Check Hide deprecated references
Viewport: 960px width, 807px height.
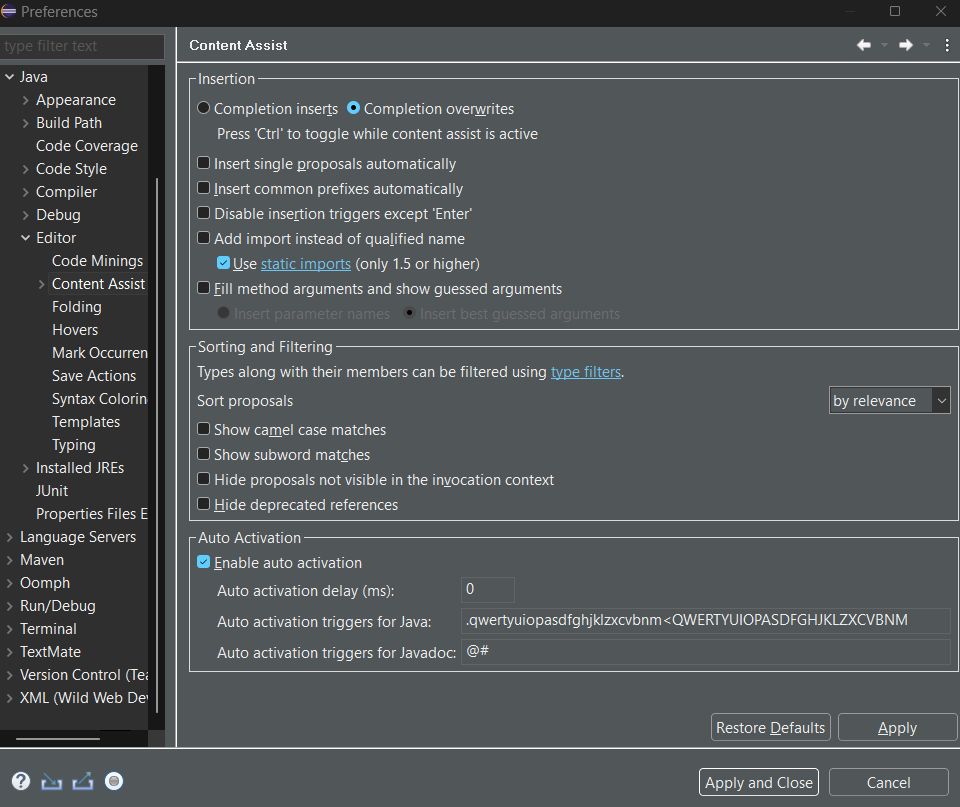coord(203,505)
